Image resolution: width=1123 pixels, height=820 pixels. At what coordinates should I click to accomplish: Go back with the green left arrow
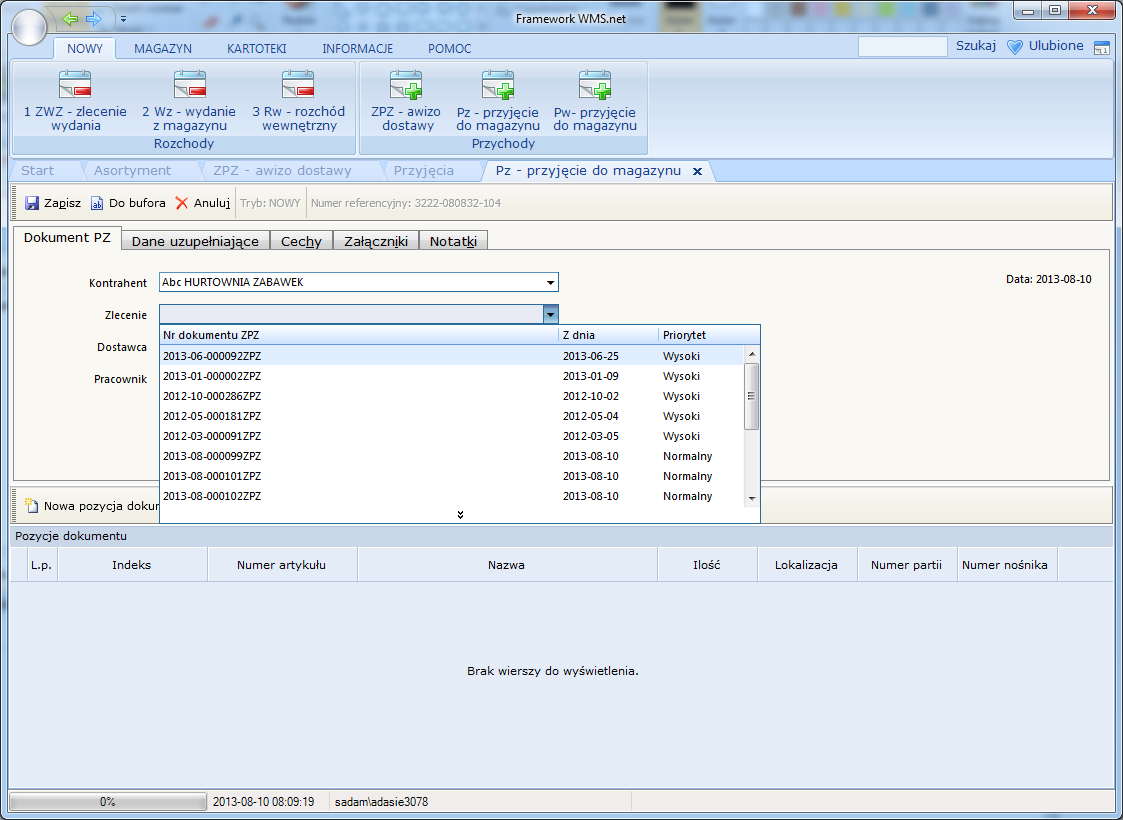coord(70,19)
